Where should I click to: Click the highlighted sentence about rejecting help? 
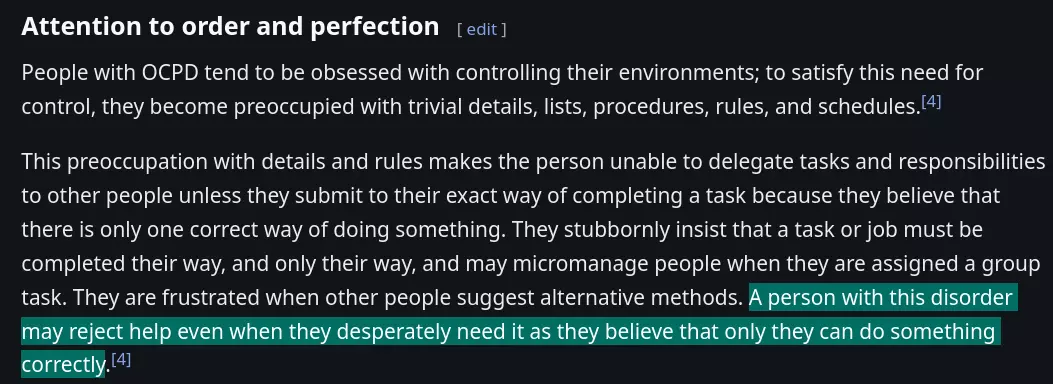[x=510, y=332]
